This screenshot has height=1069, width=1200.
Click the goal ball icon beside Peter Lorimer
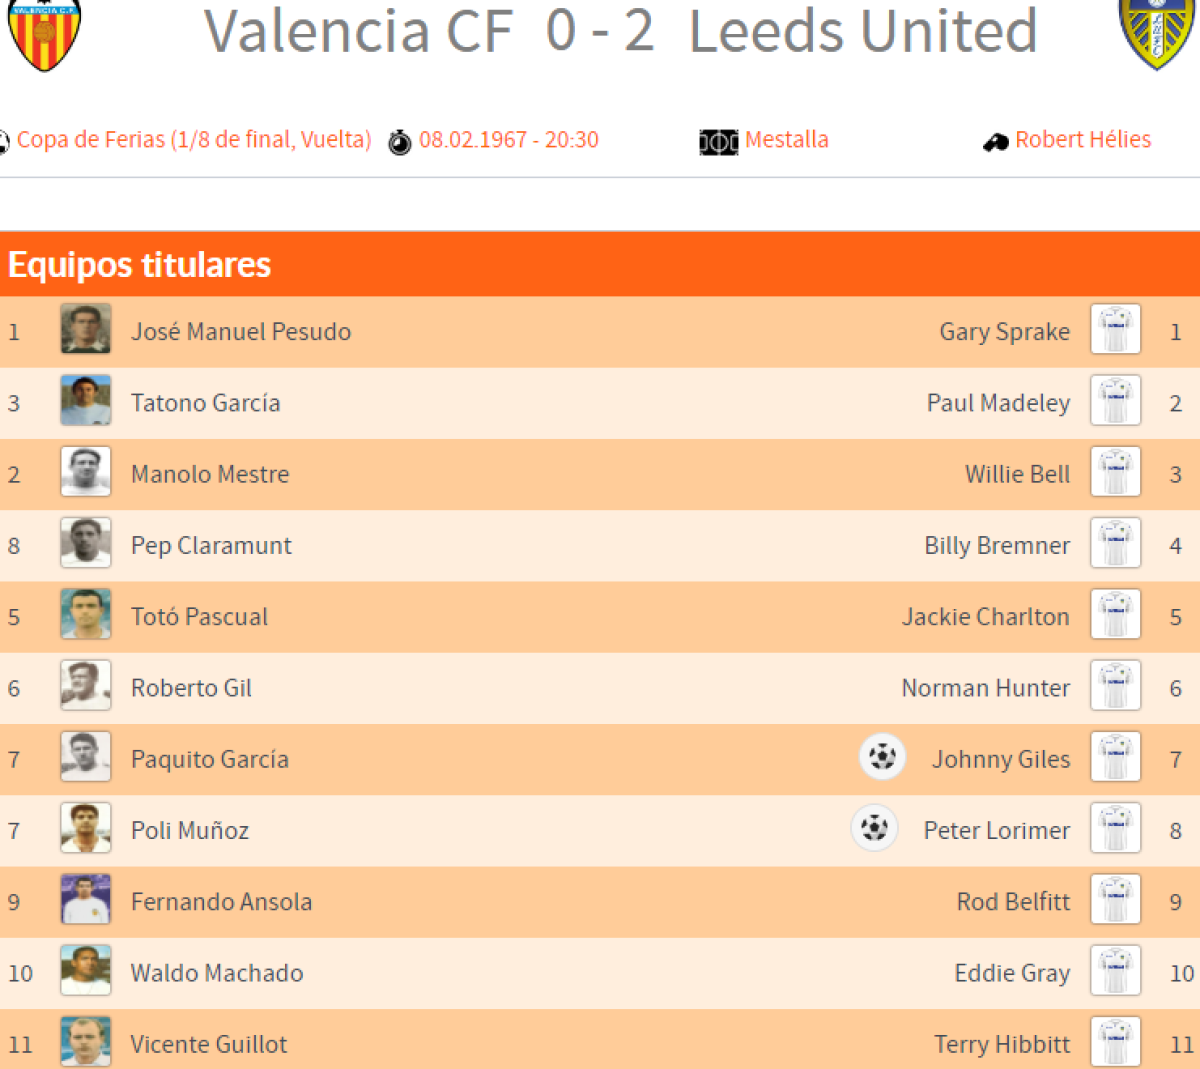[x=874, y=828]
